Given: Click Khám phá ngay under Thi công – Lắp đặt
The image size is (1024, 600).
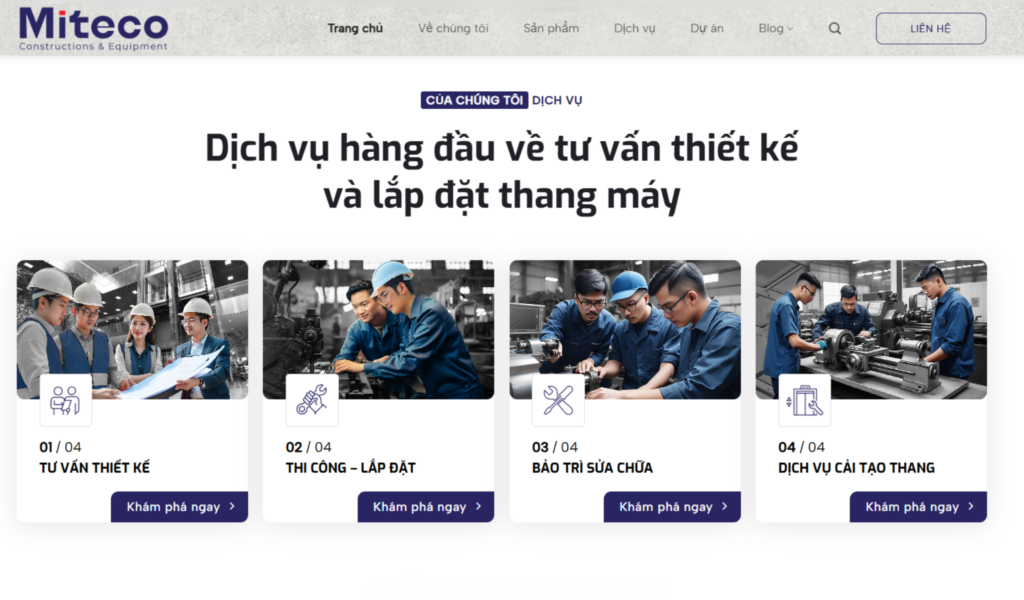Looking at the screenshot, I should [x=426, y=507].
